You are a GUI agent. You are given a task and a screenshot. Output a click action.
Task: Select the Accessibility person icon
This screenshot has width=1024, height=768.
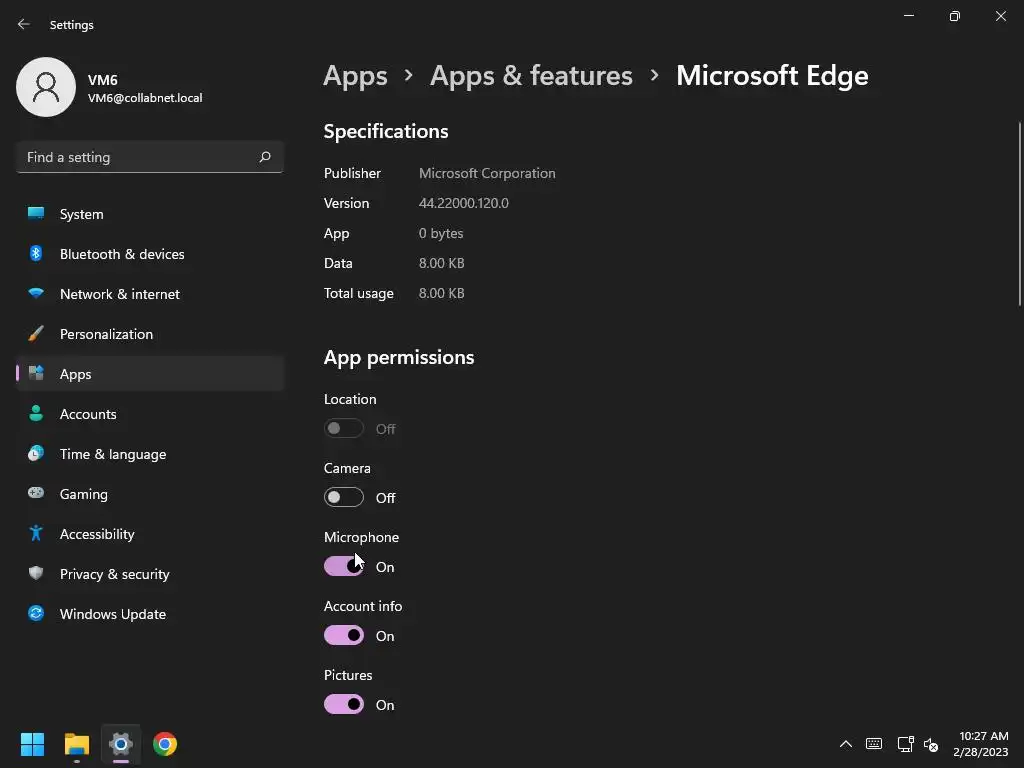[x=36, y=534]
